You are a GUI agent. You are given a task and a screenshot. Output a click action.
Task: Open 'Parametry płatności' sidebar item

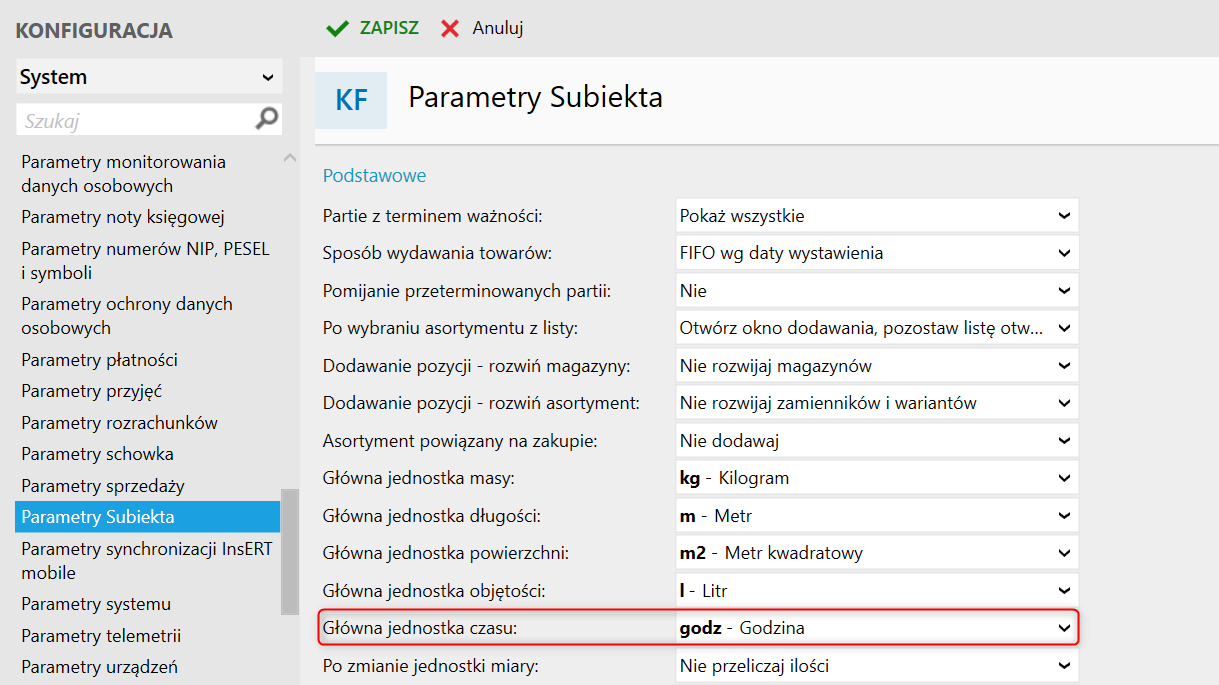[100, 360]
